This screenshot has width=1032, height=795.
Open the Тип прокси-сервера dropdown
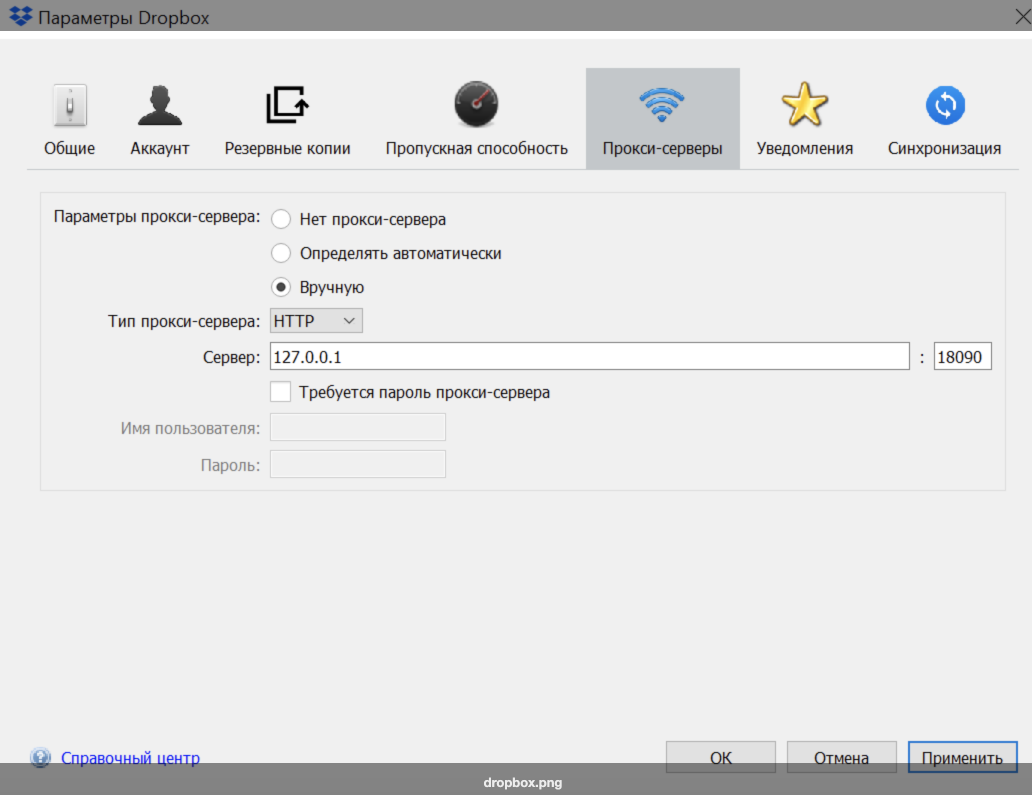[316, 320]
